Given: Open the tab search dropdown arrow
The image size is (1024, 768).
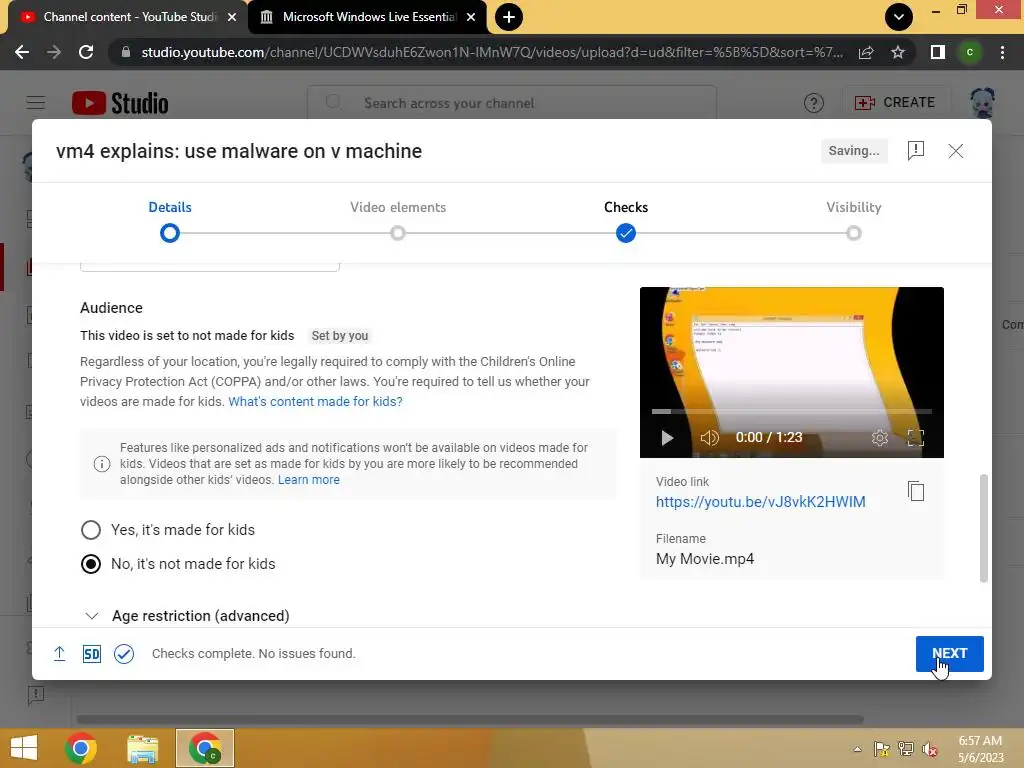Looking at the screenshot, I should tap(899, 17).
